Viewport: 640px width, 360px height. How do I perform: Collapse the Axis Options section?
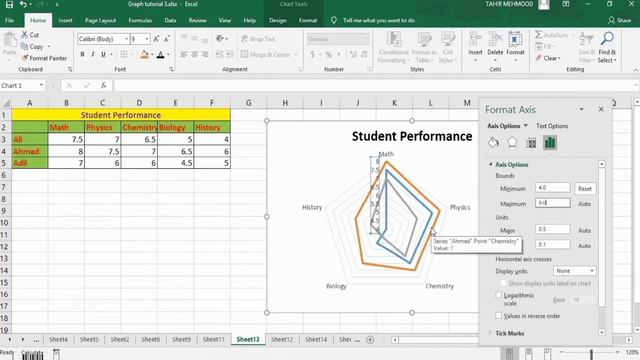point(491,164)
